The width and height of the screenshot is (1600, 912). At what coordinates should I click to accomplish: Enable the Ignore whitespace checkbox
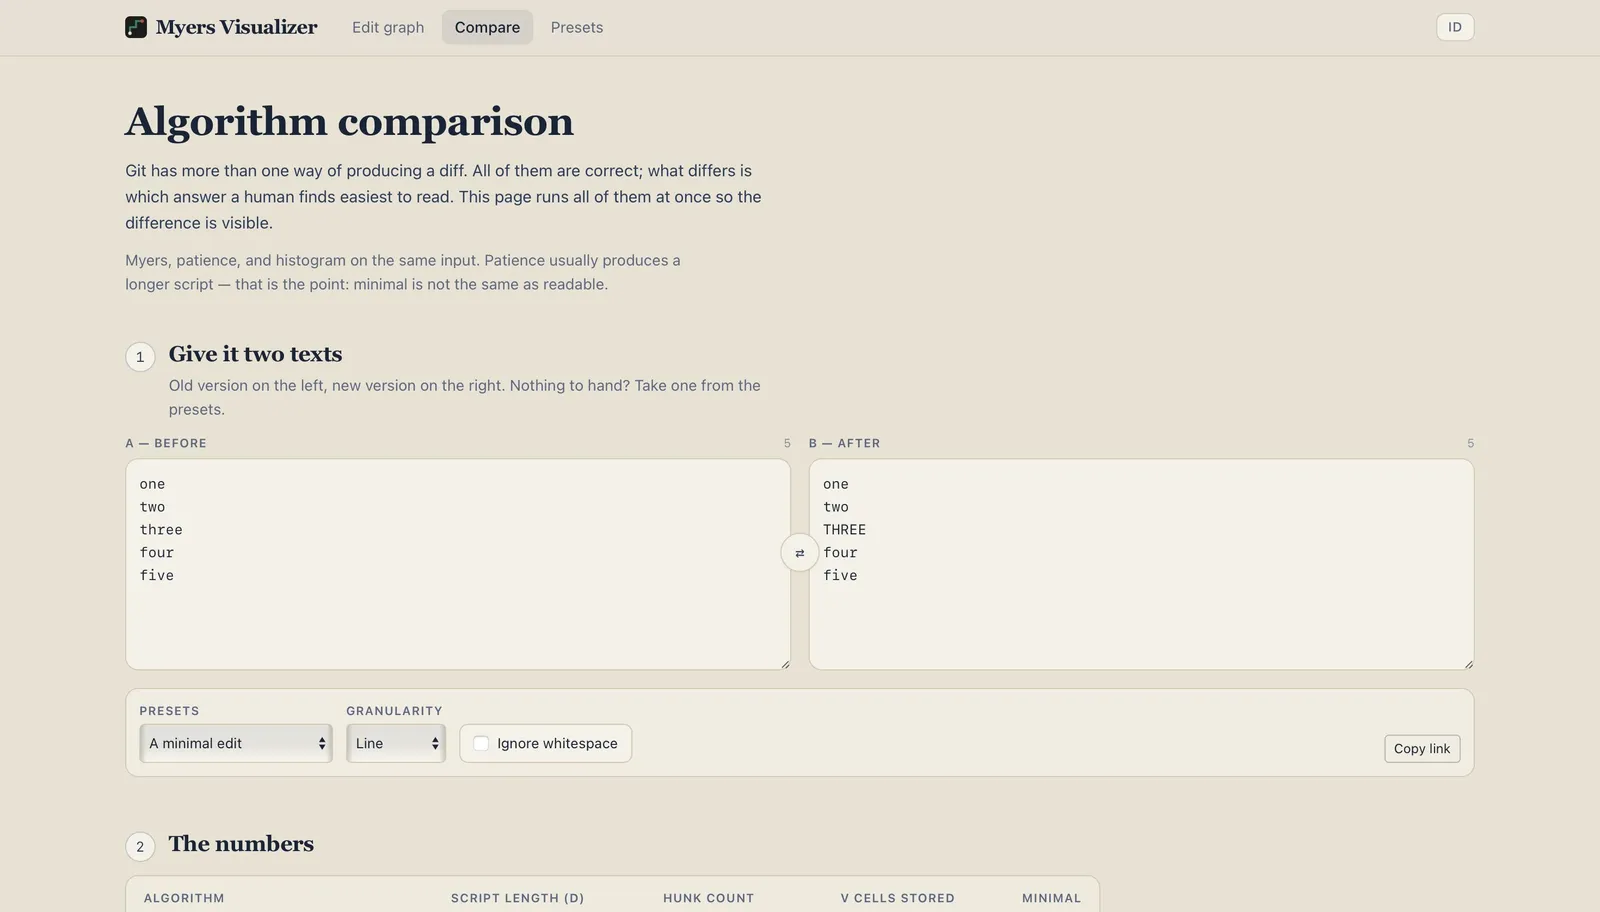481,743
